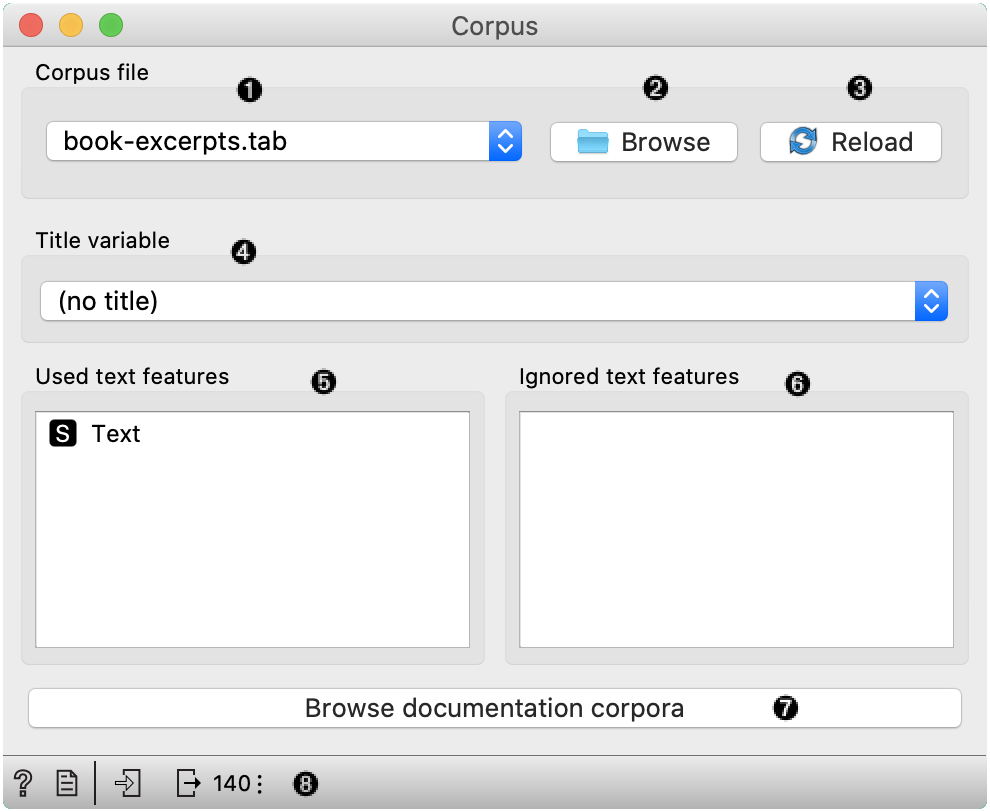Click the input arrow icon in status bar
This screenshot has width=990, height=812.
point(128,783)
